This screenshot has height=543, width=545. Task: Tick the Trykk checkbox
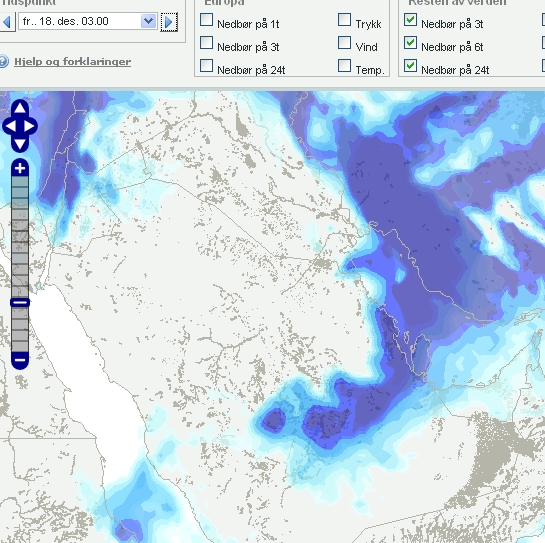[344, 20]
